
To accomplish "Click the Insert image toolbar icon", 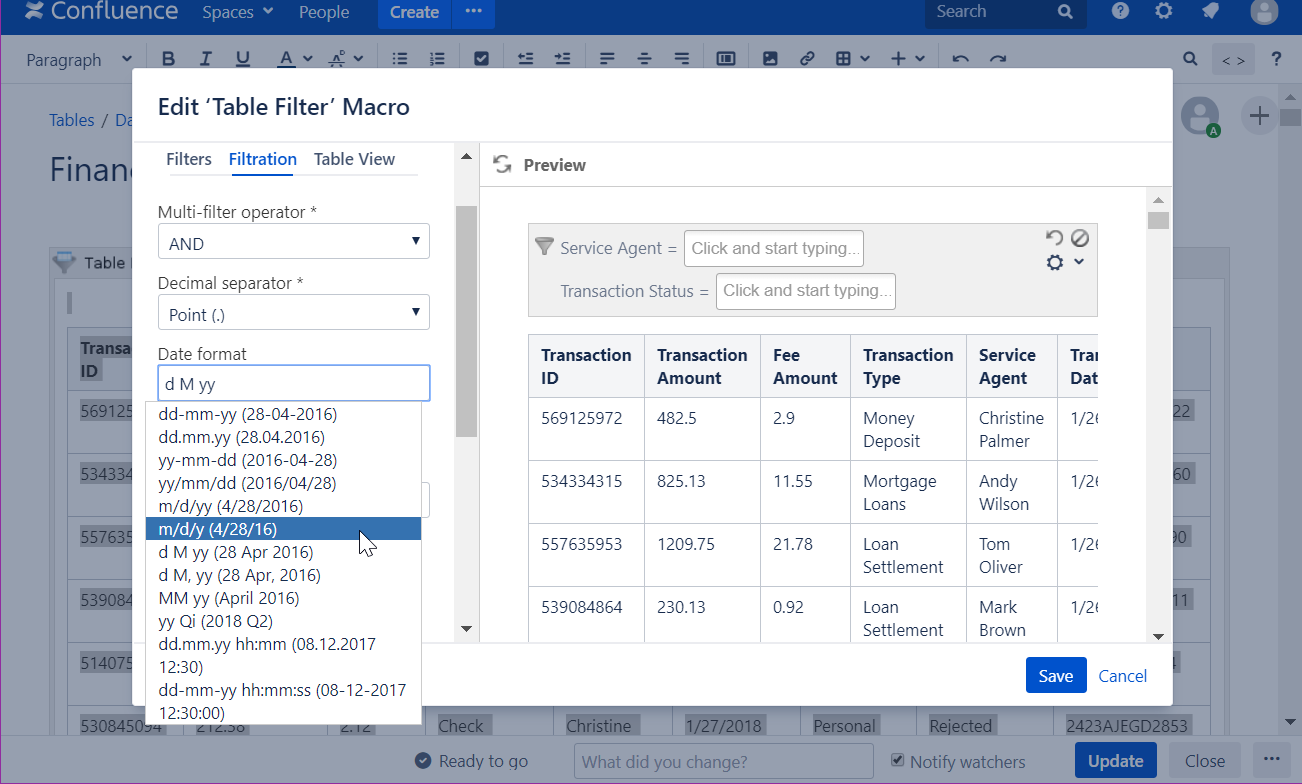I will click(770, 59).
